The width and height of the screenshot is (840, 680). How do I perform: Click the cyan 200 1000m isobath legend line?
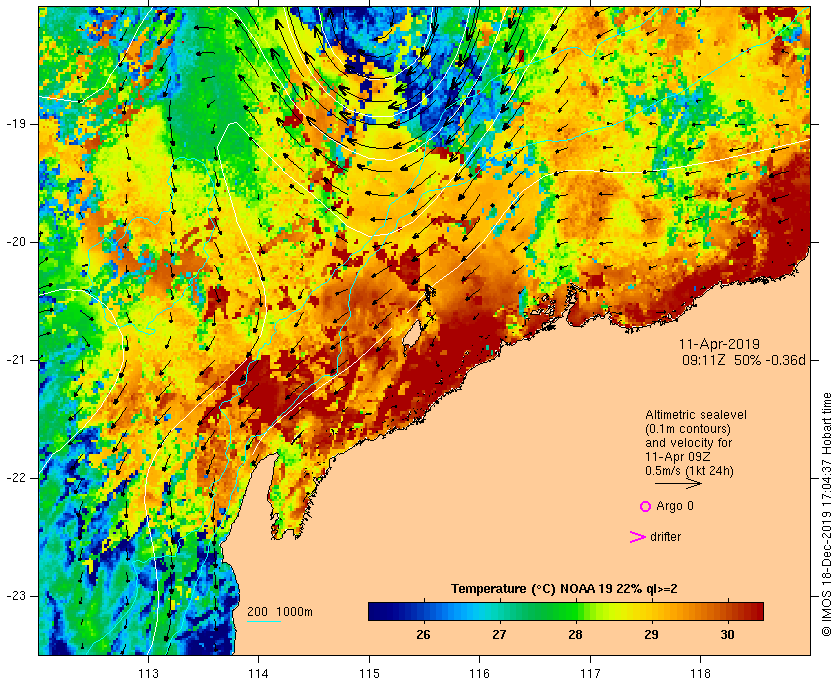(264, 622)
